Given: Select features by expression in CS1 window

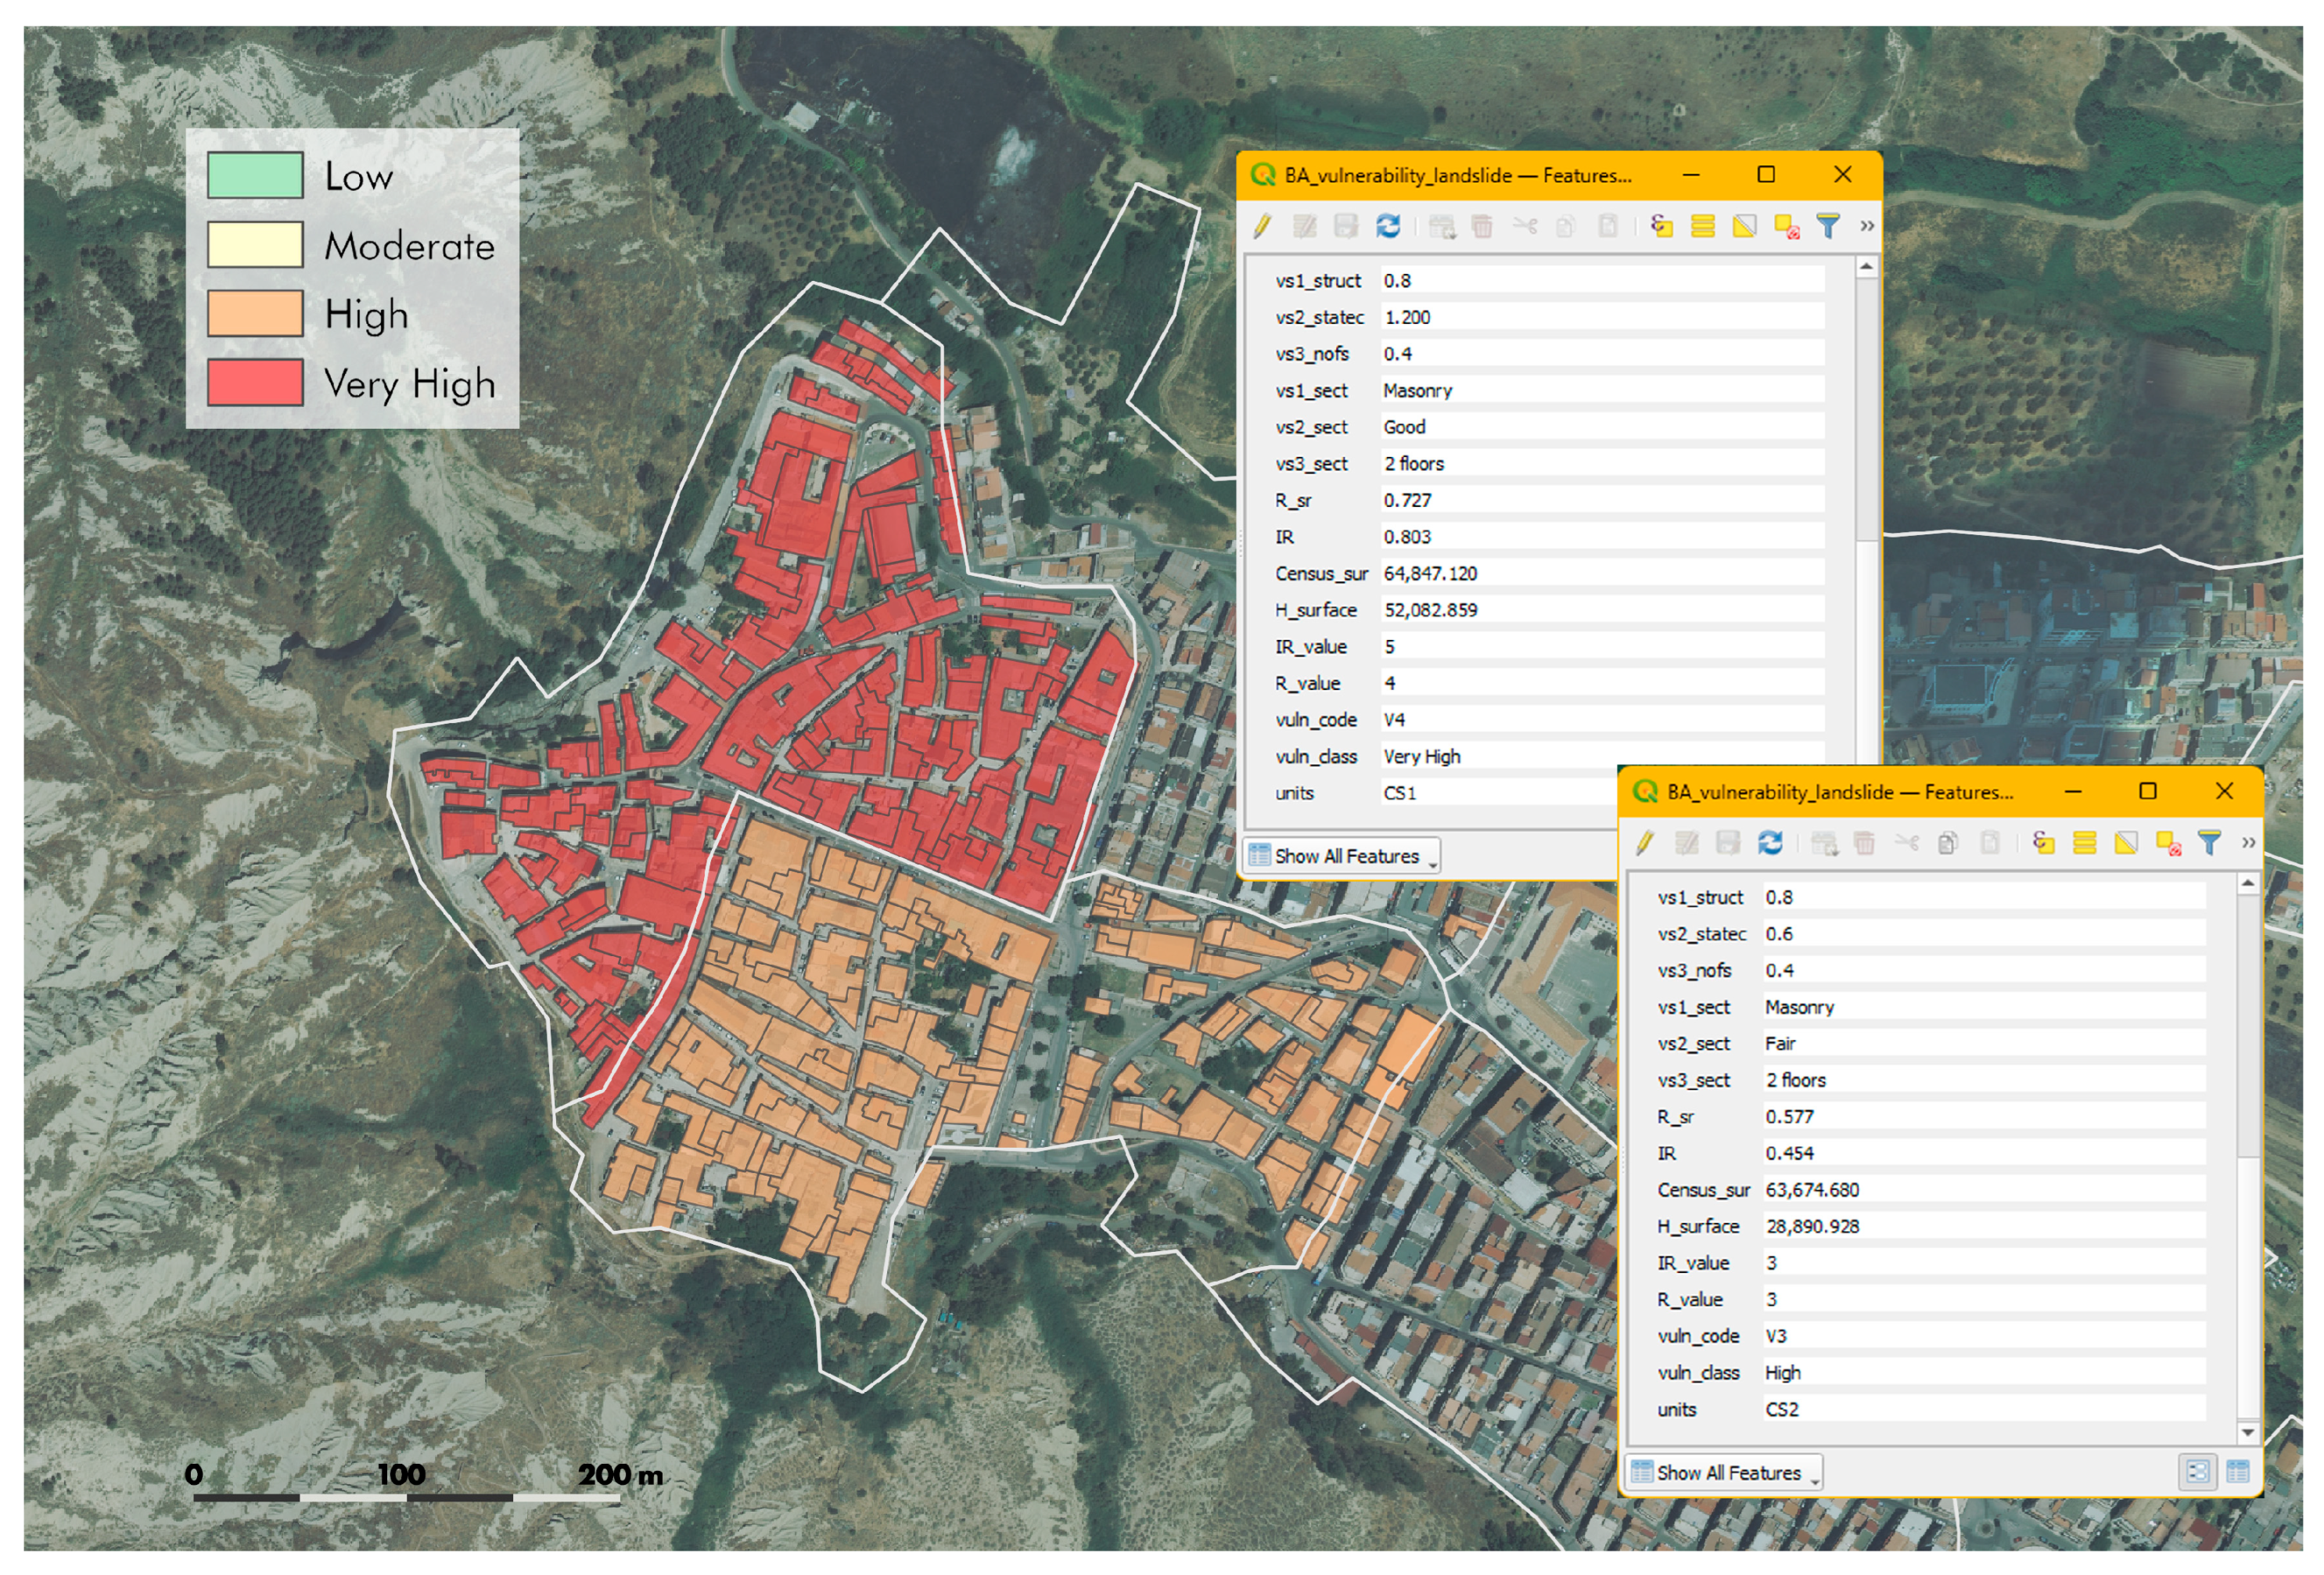Looking at the screenshot, I should tap(1661, 226).
